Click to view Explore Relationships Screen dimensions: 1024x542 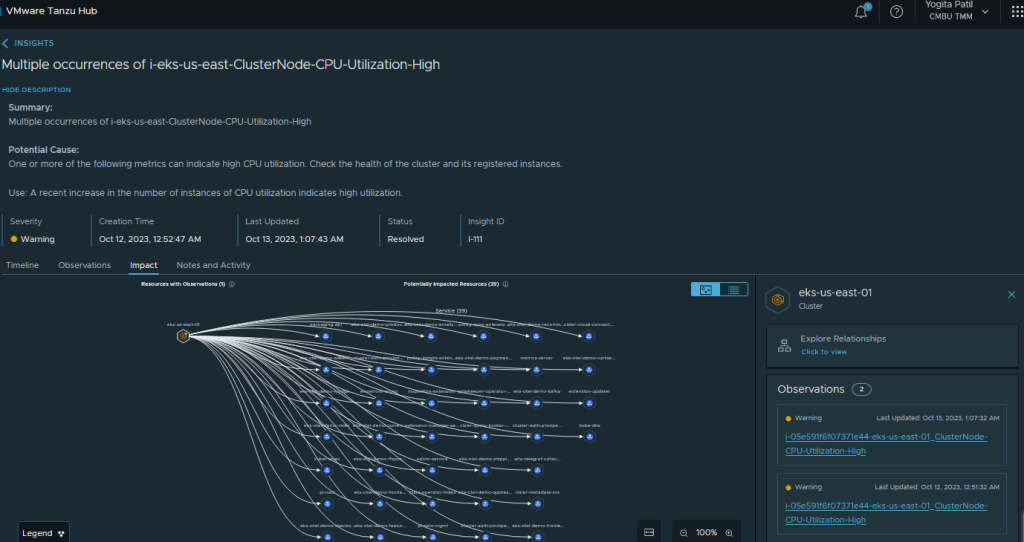tap(824, 352)
